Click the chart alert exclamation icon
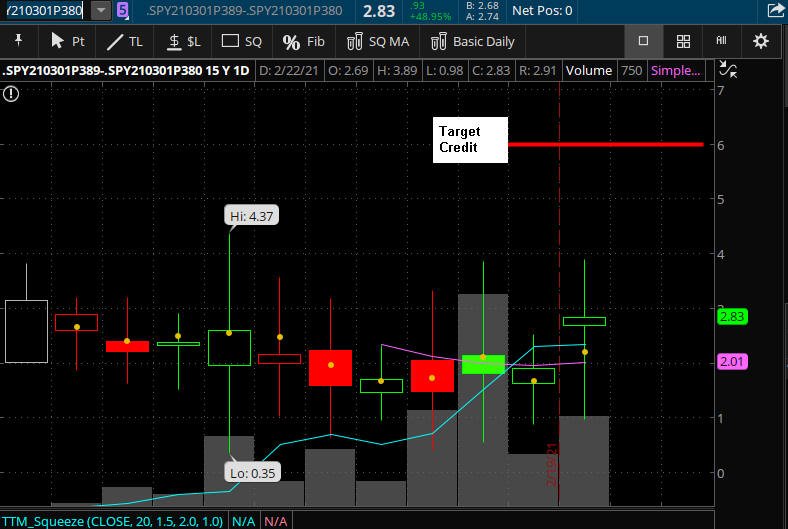The height and width of the screenshot is (529, 788). [11, 93]
